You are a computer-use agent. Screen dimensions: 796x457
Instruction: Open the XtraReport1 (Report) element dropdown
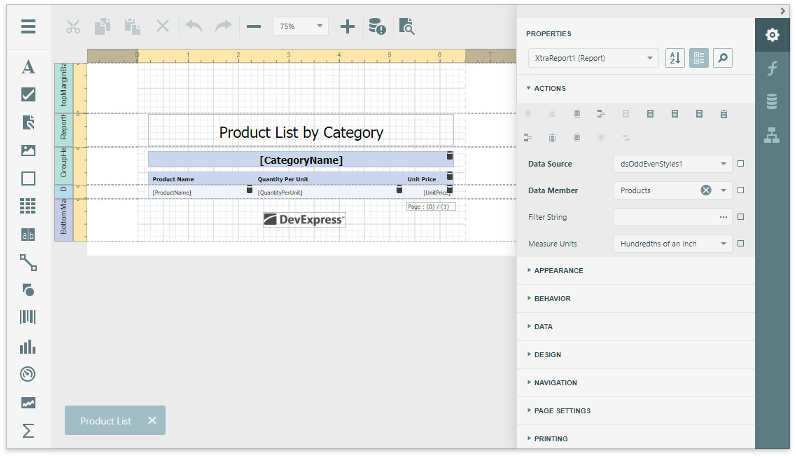(592, 58)
